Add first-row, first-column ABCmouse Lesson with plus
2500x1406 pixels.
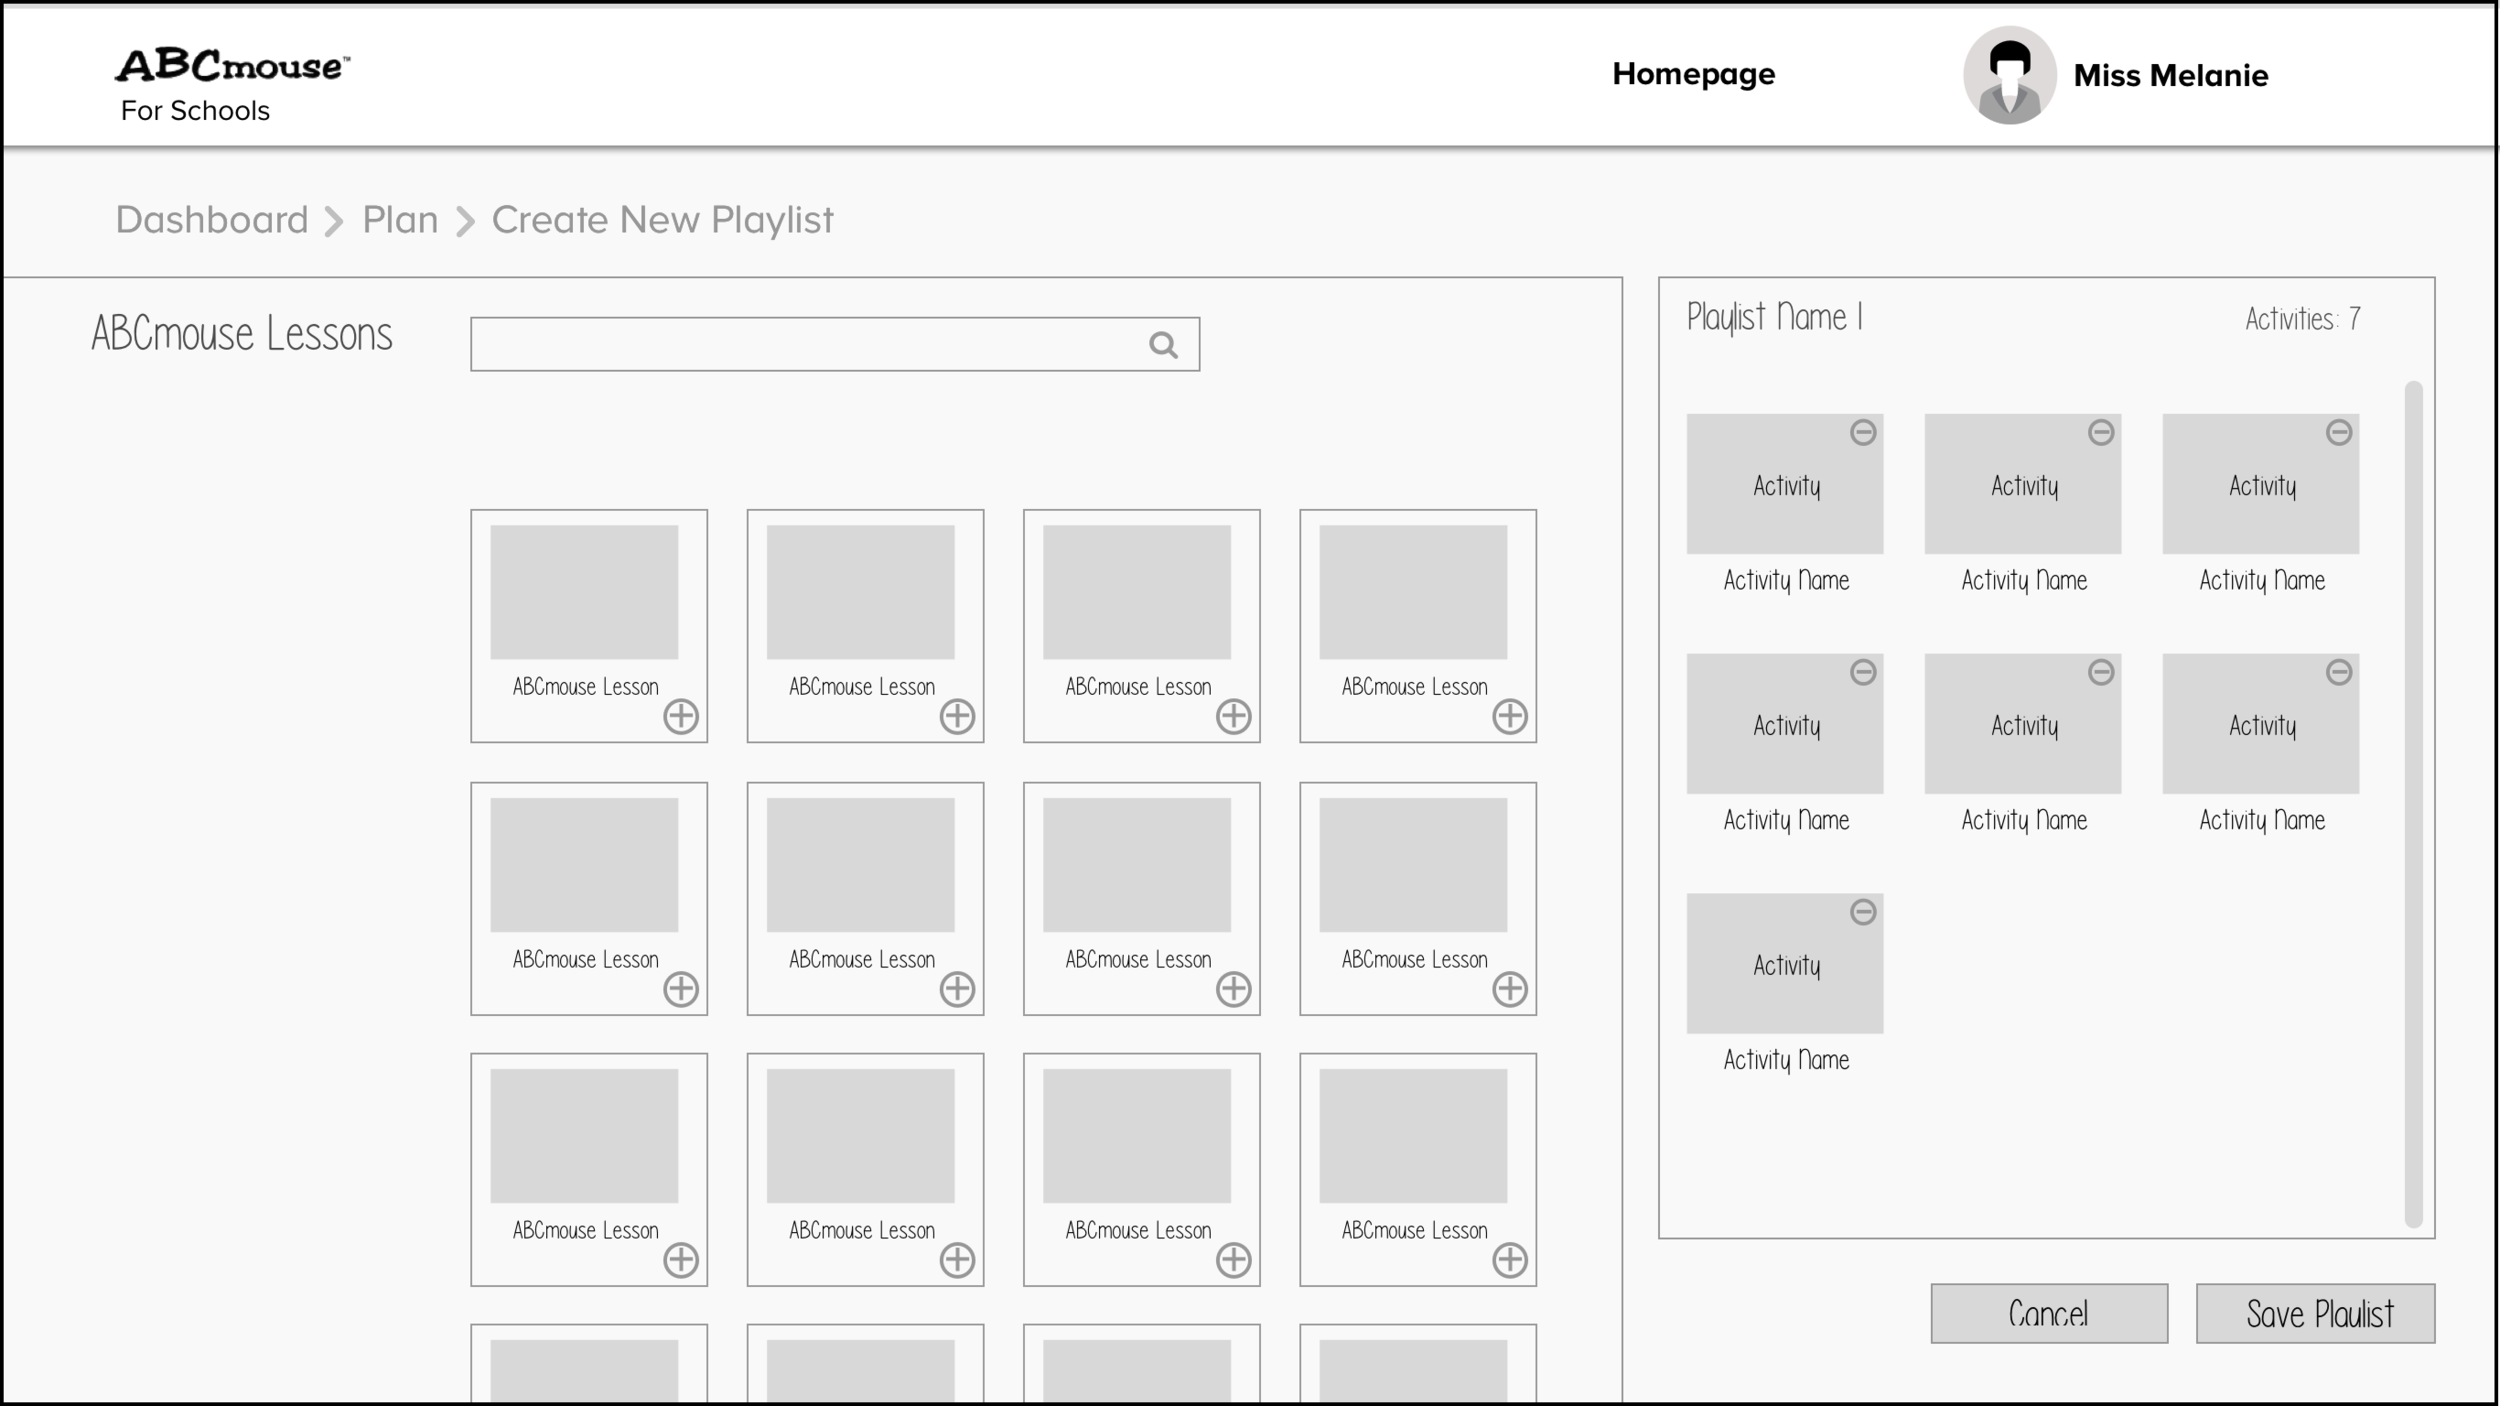[x=681, y=716]
